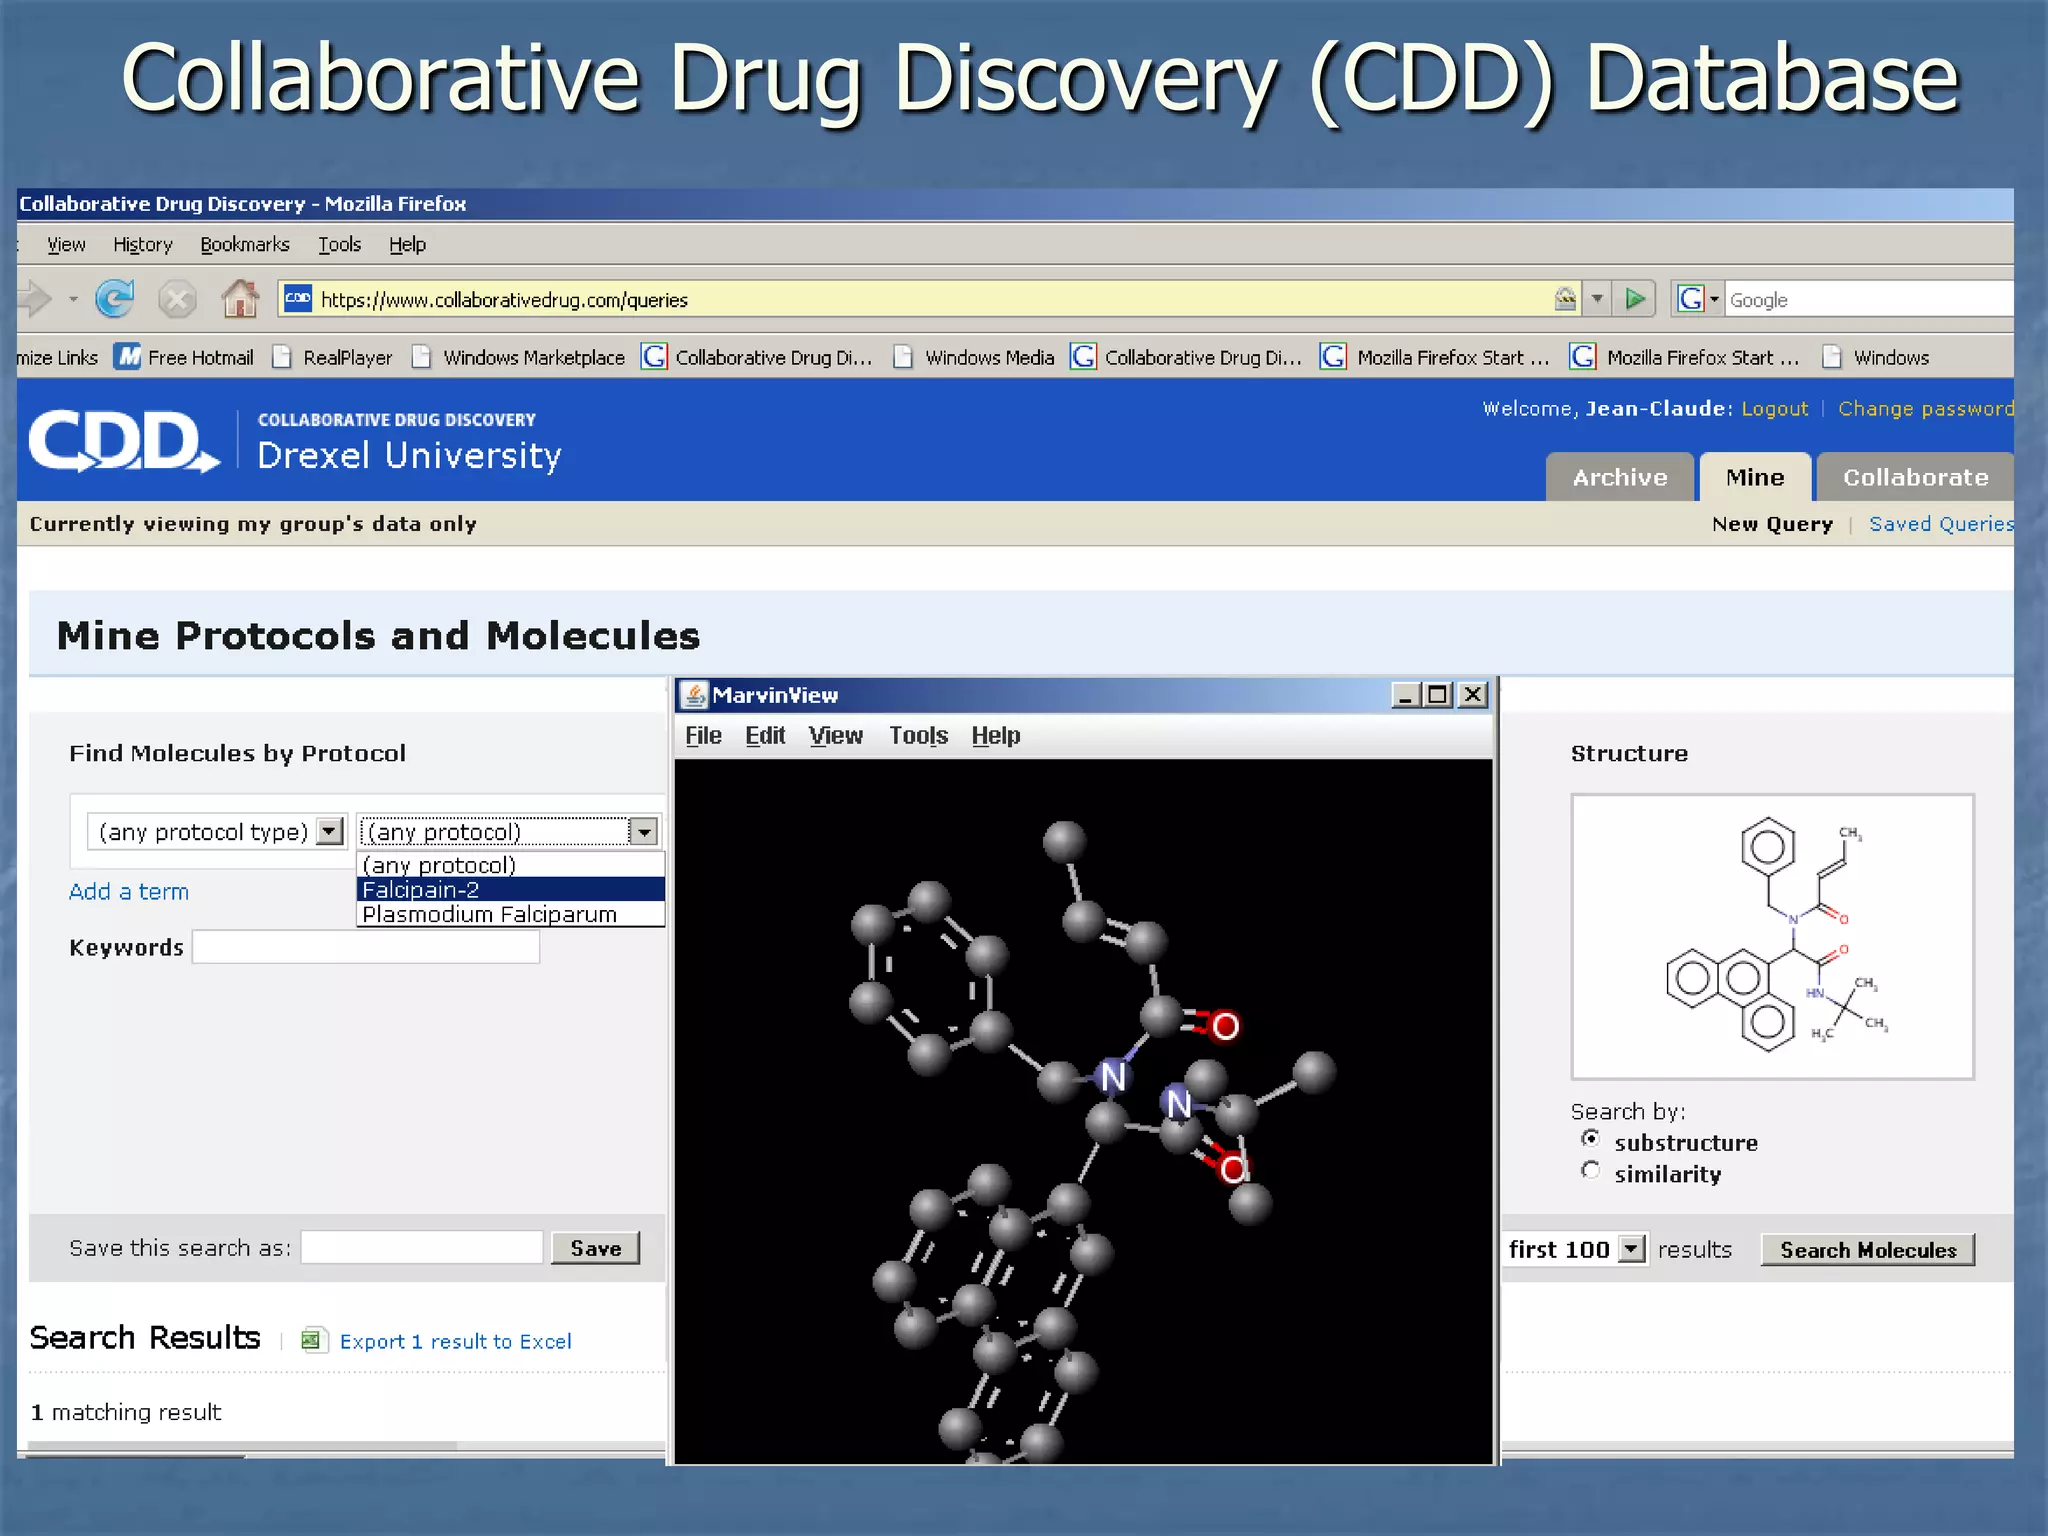Viewport: 2048px width, 1536px height.
Task: Switch to the Archive tab
Action: (x=1619, y=478)
